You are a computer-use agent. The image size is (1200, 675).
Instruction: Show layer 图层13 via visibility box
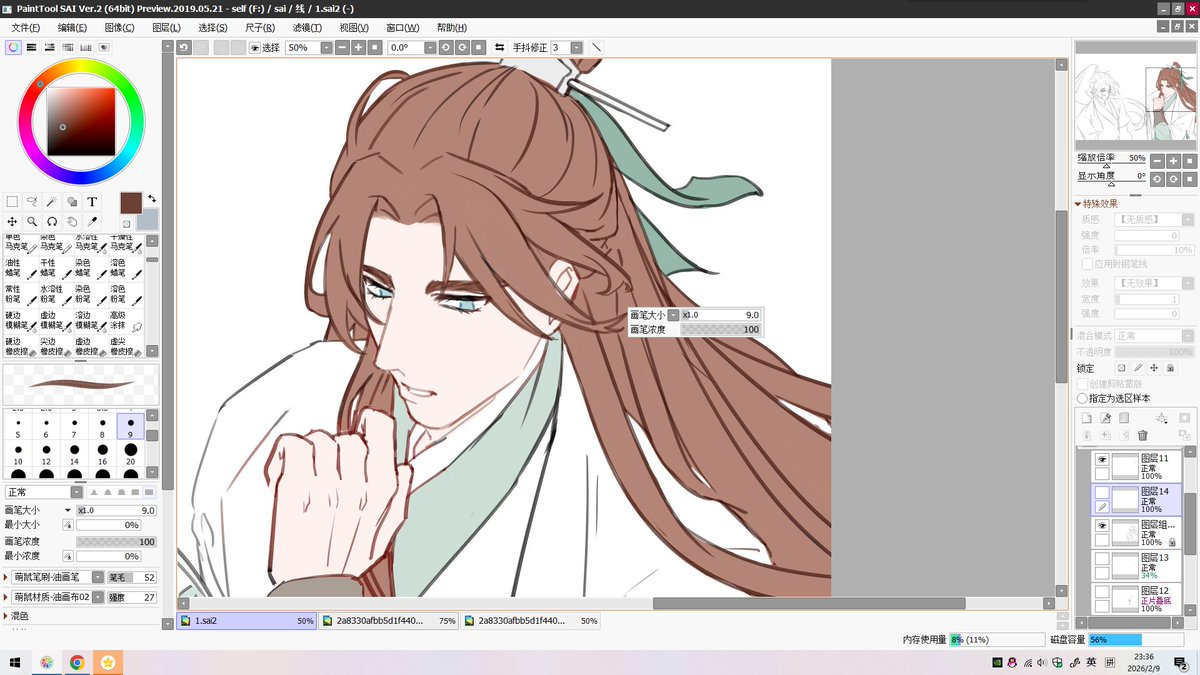point(1103,558)
